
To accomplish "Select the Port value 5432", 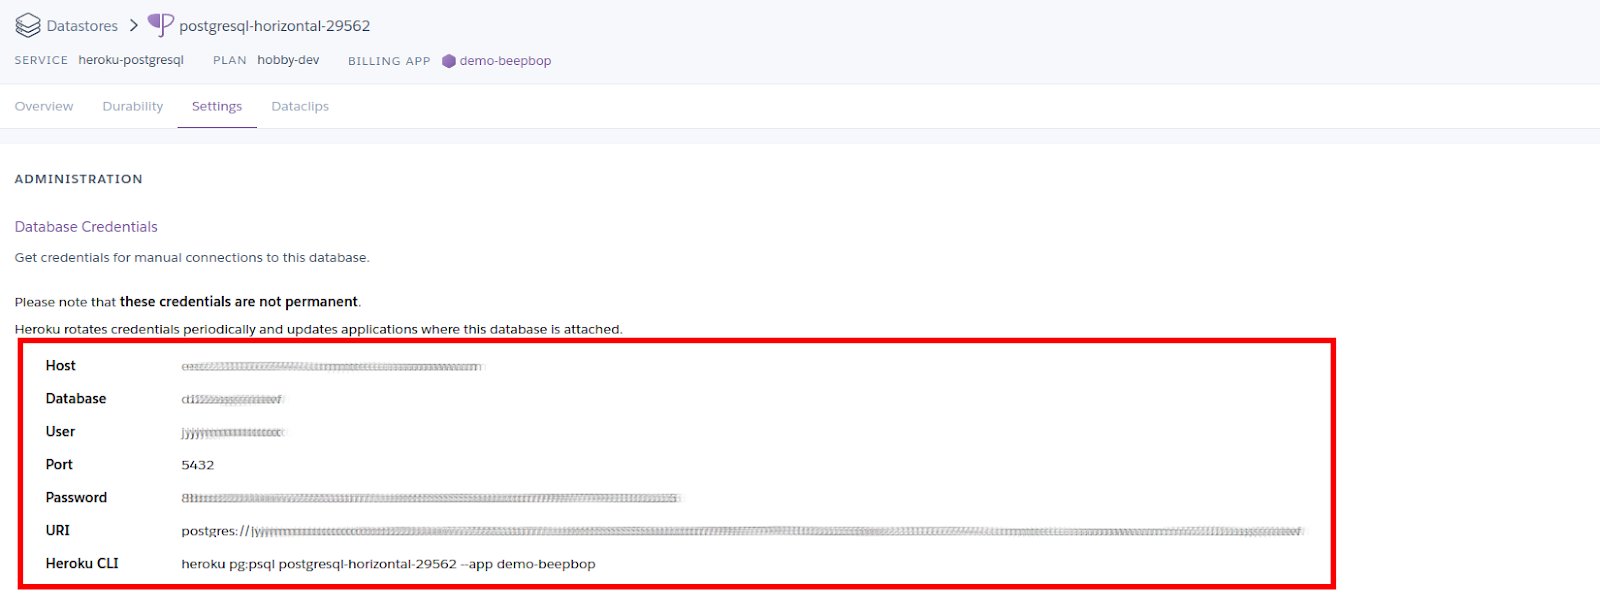I will pos(198,465).
